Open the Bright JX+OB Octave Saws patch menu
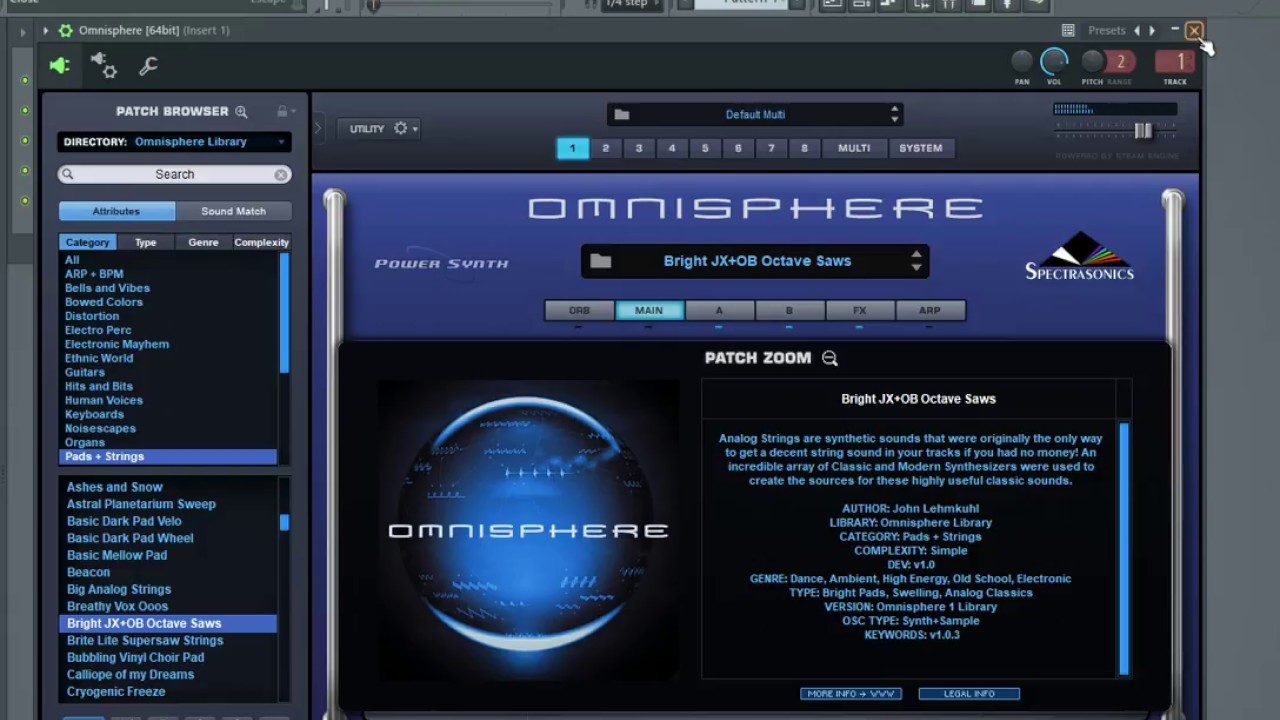 coord(756,261)
